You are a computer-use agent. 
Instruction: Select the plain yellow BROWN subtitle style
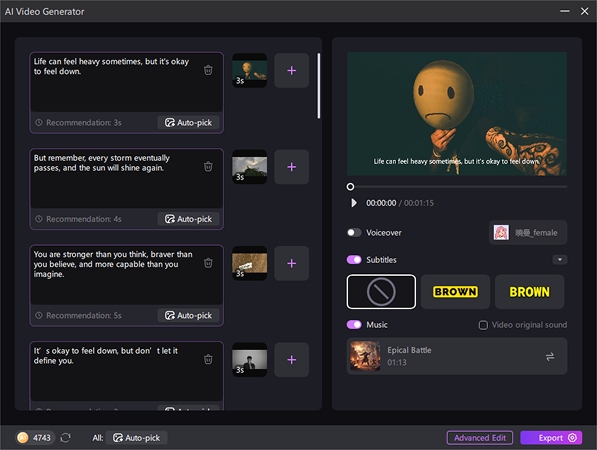pyautogui.click(x=529, y=292)
